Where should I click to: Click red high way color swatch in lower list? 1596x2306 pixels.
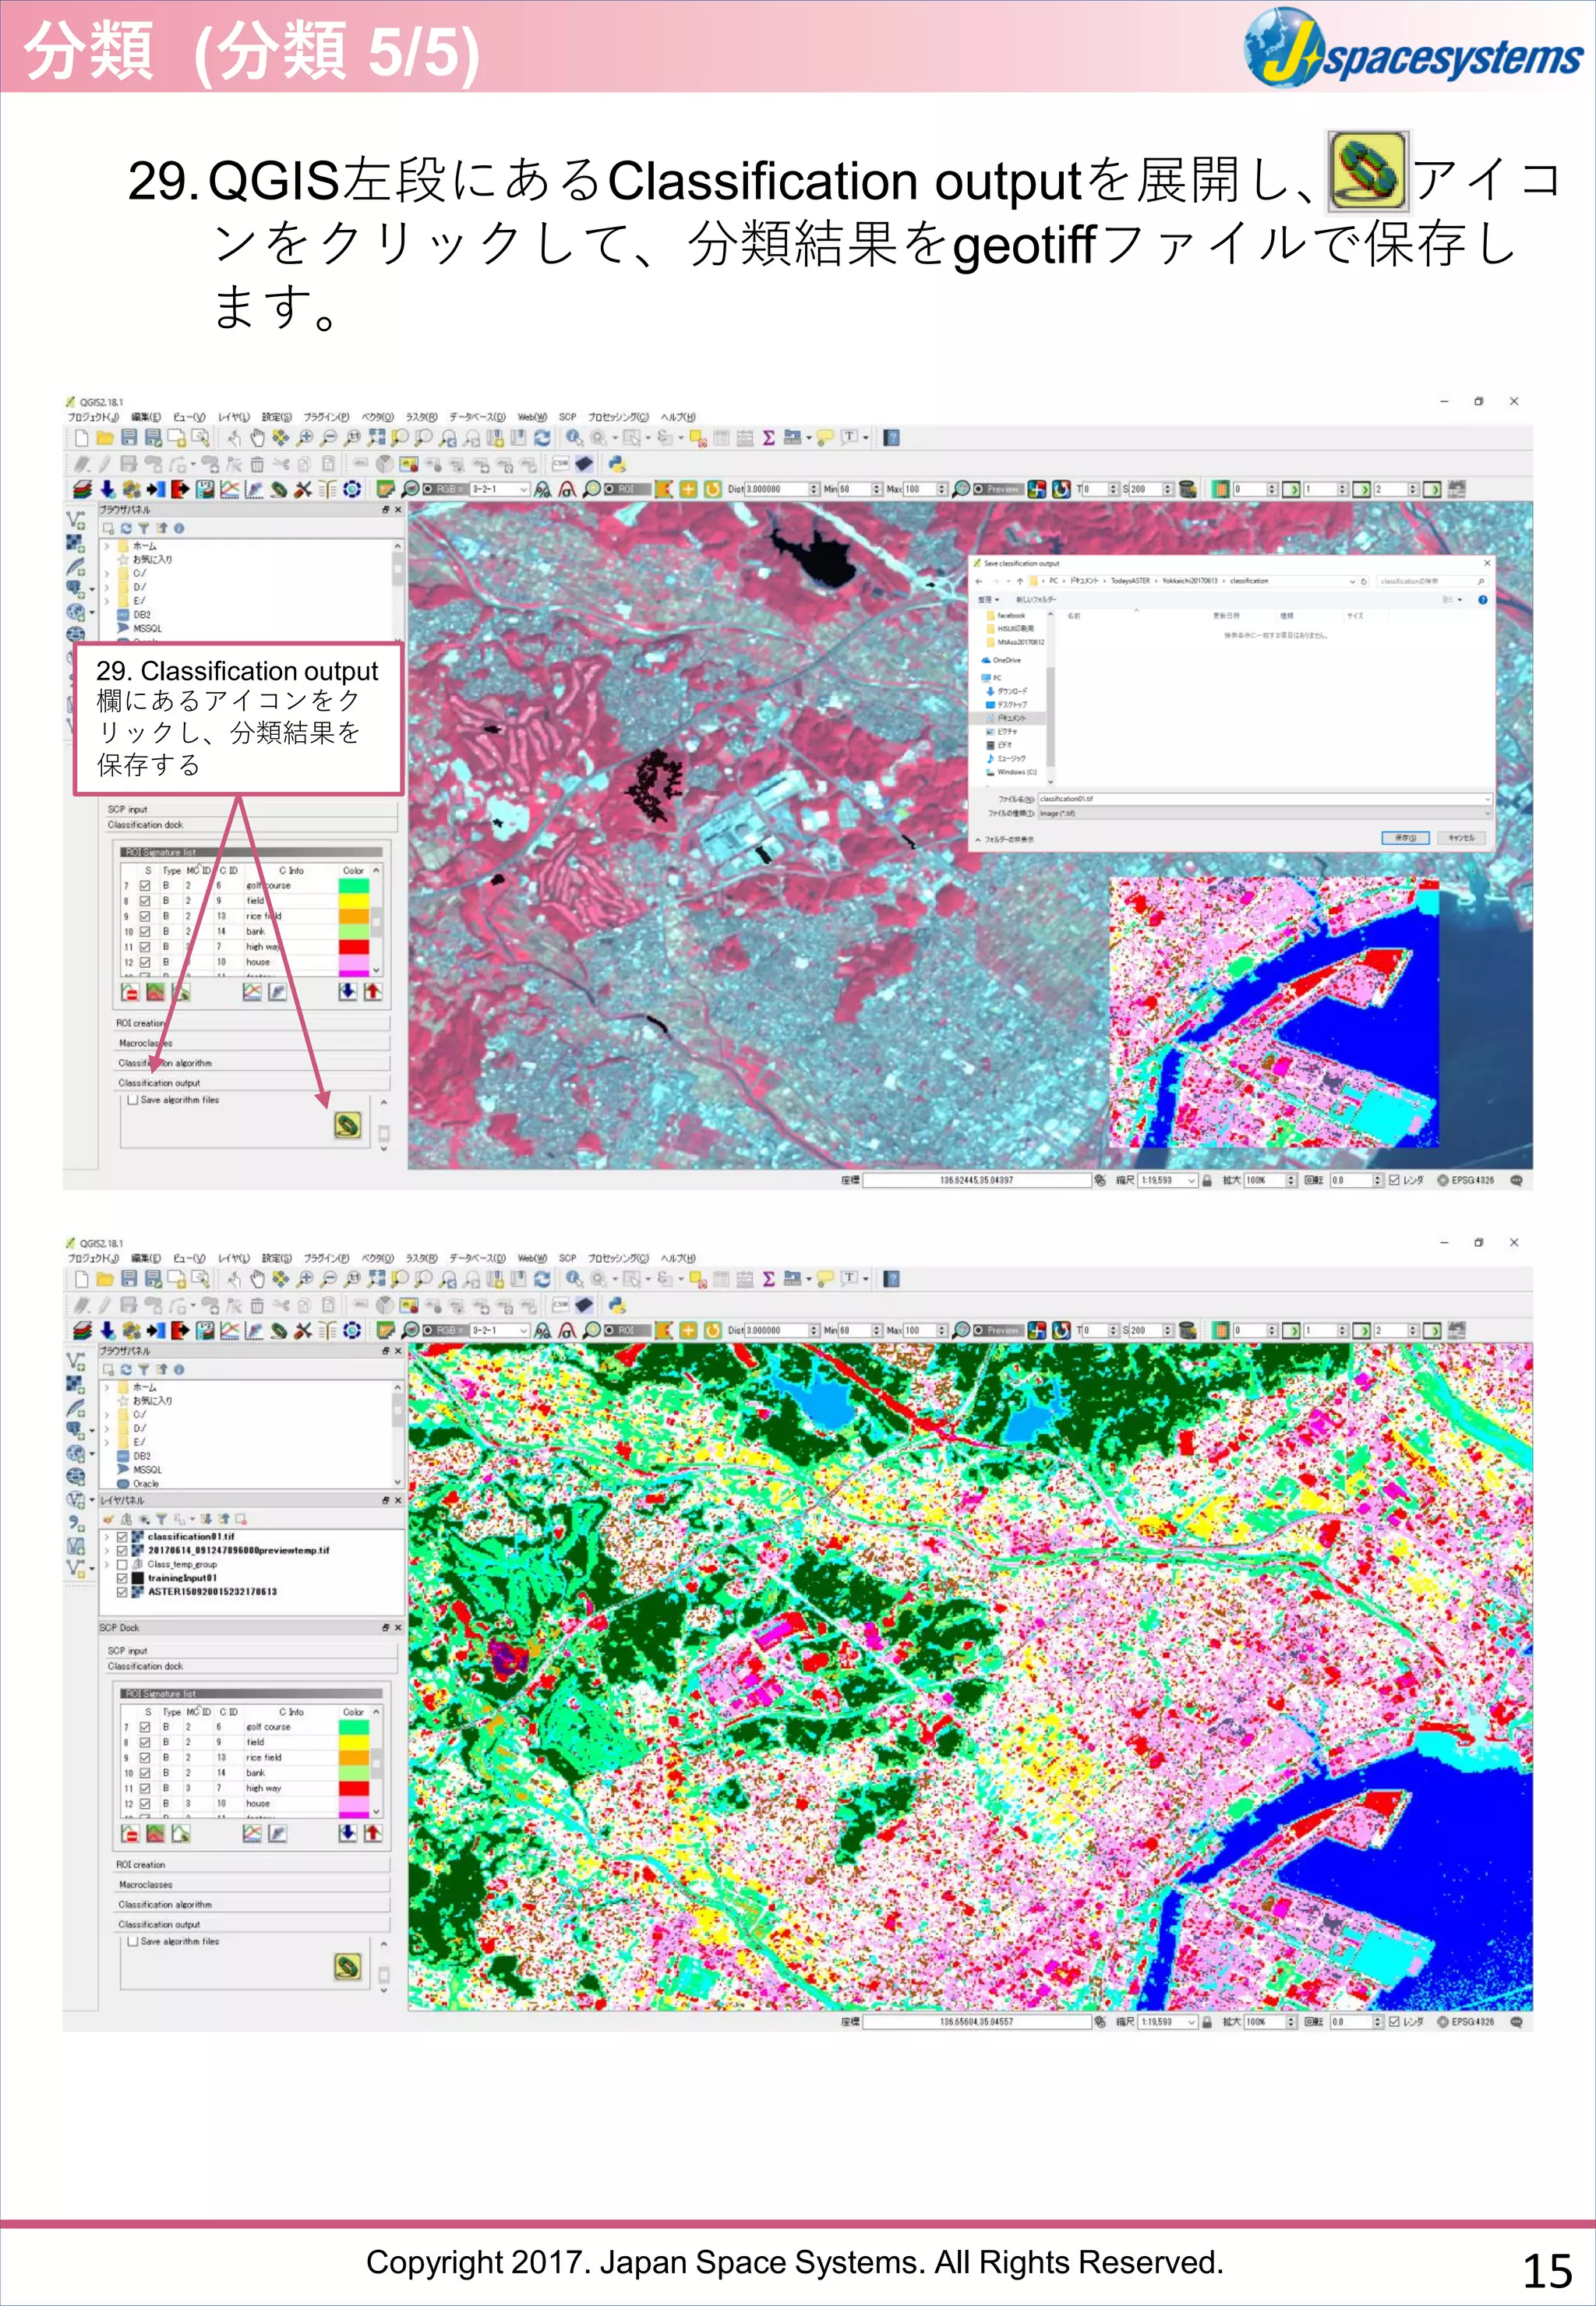click(354, 1788)
